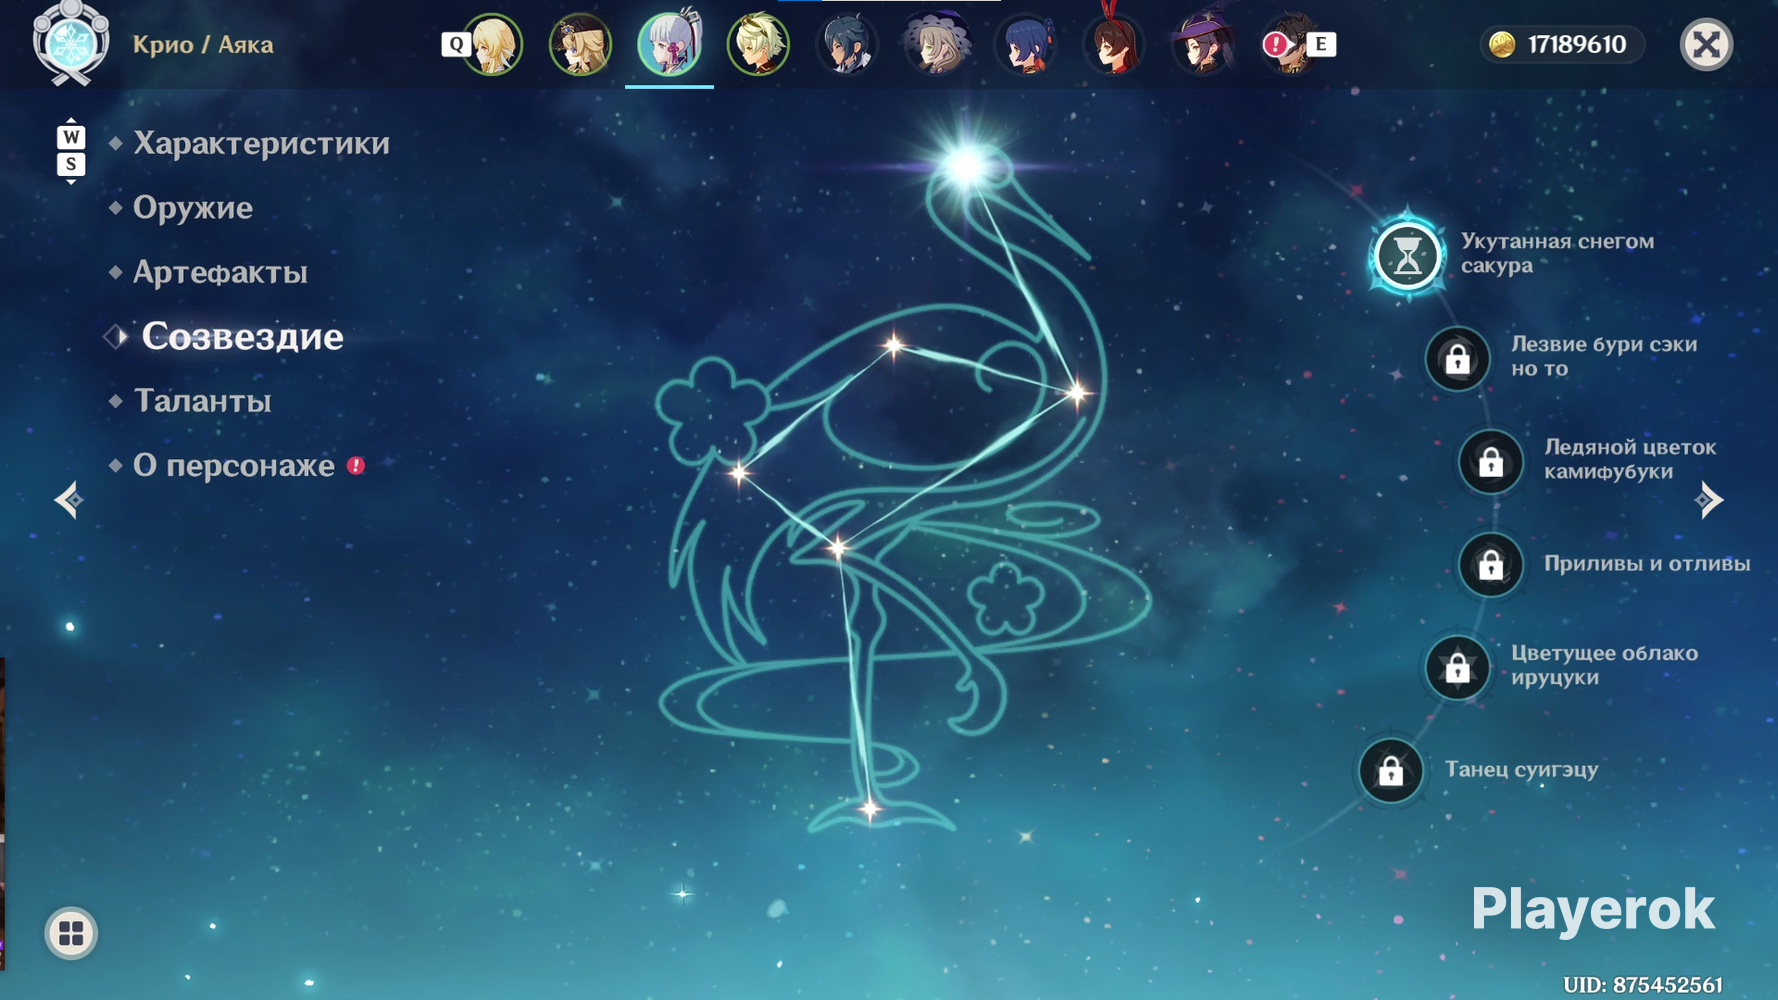
Task: Click the label Цветущее облако ируцуки
Action: tap(1604, 665)
